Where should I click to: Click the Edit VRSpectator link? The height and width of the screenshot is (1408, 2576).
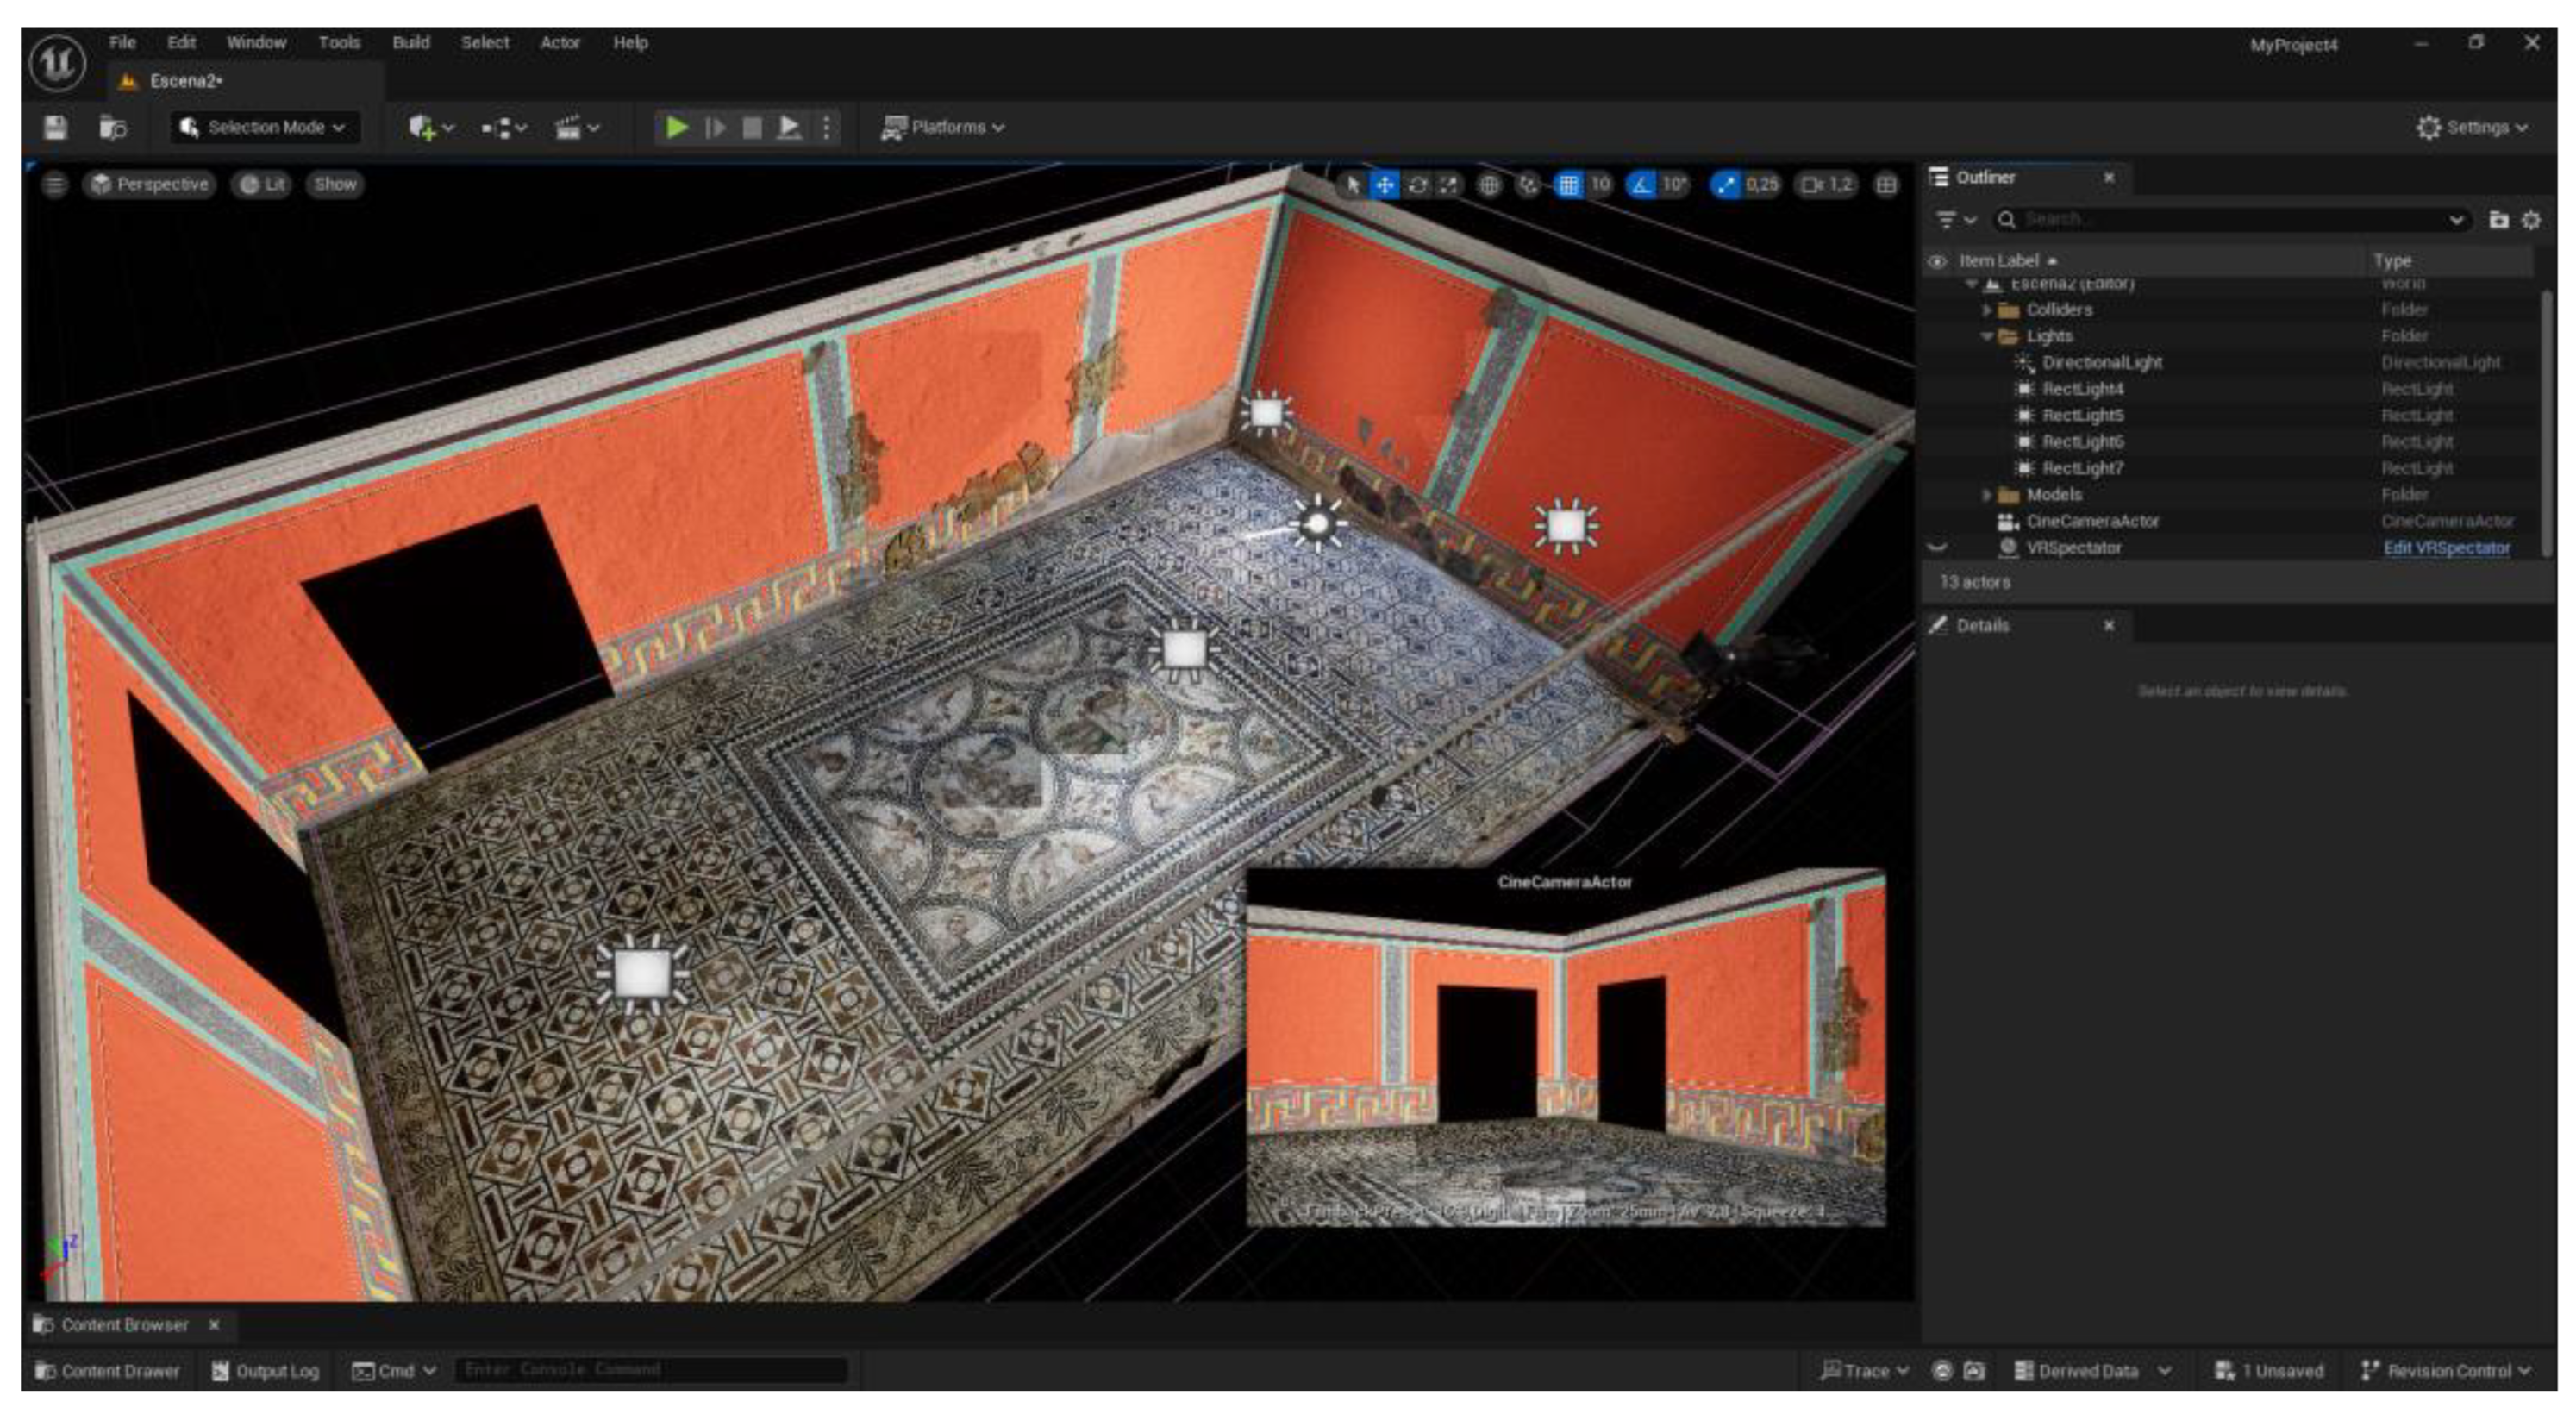tap(2446, 548)
